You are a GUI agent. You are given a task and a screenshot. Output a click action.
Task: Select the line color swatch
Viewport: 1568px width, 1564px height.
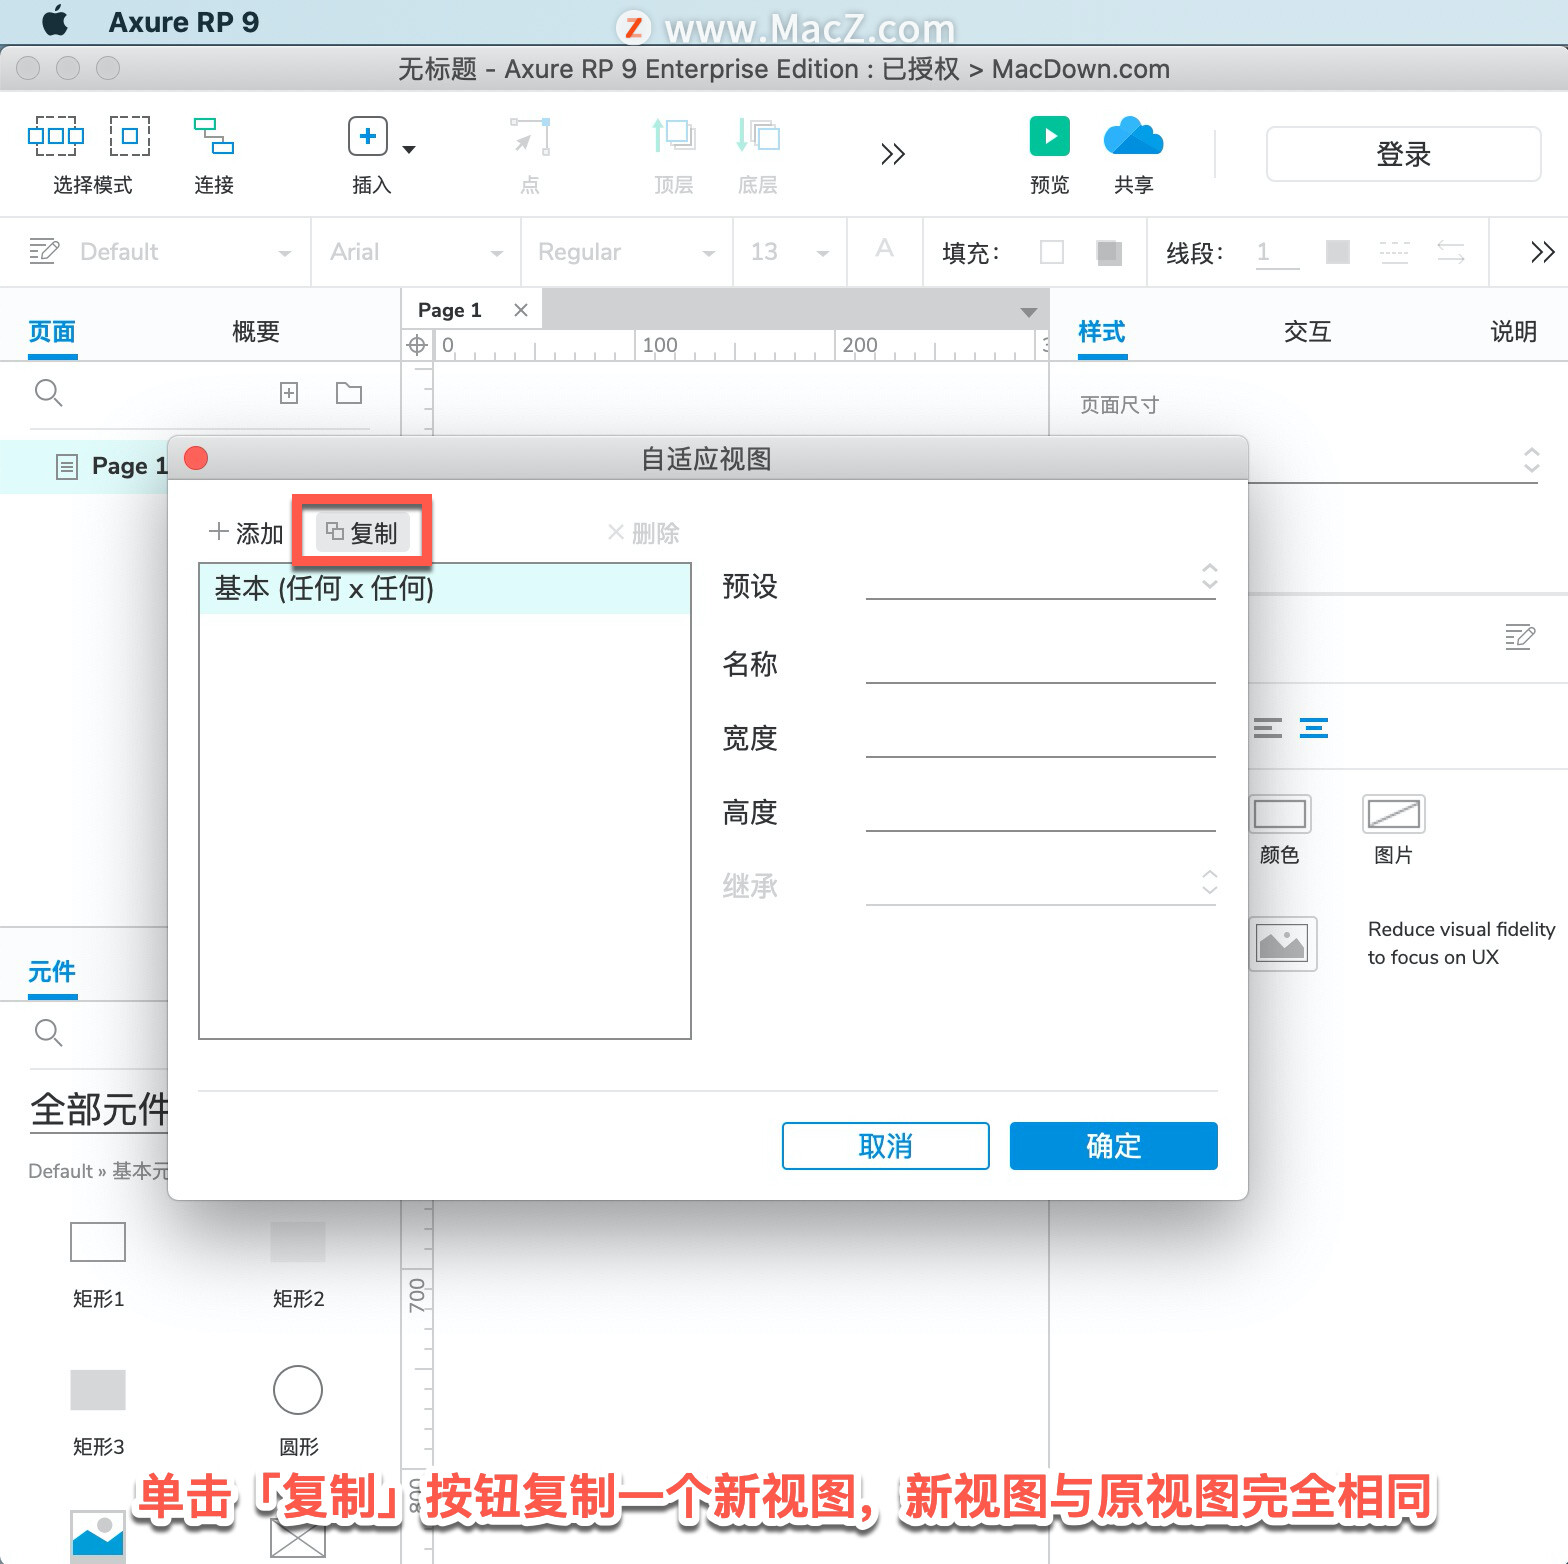(x=1338, y=252)
